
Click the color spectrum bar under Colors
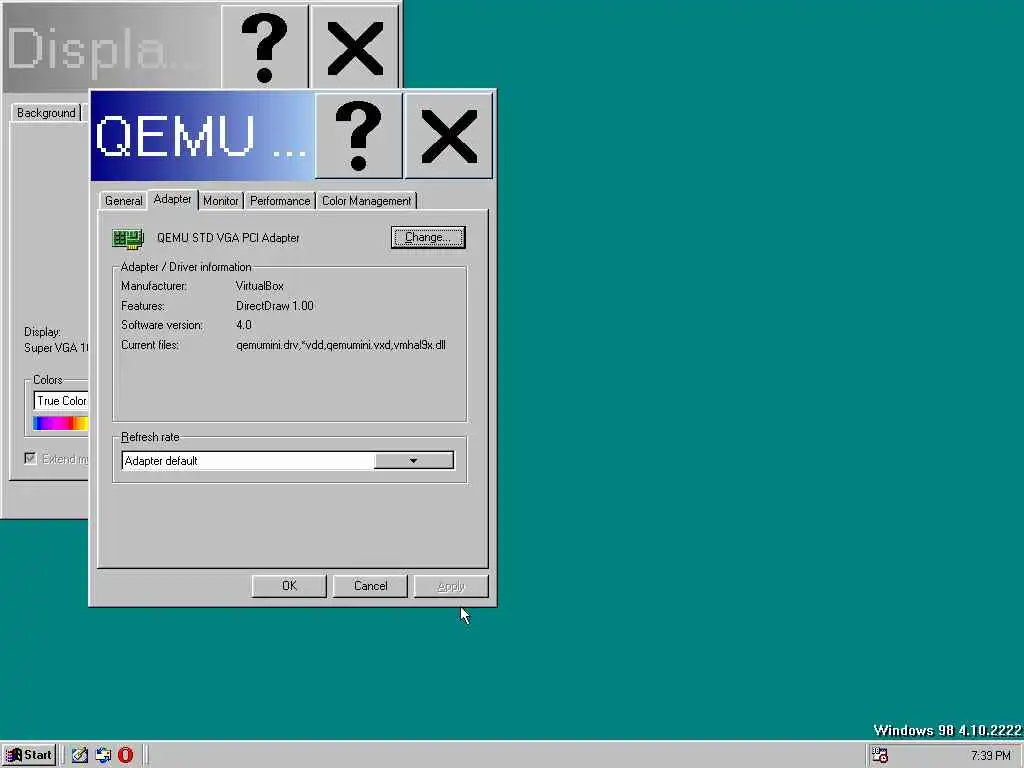click(x=61, y=423)
